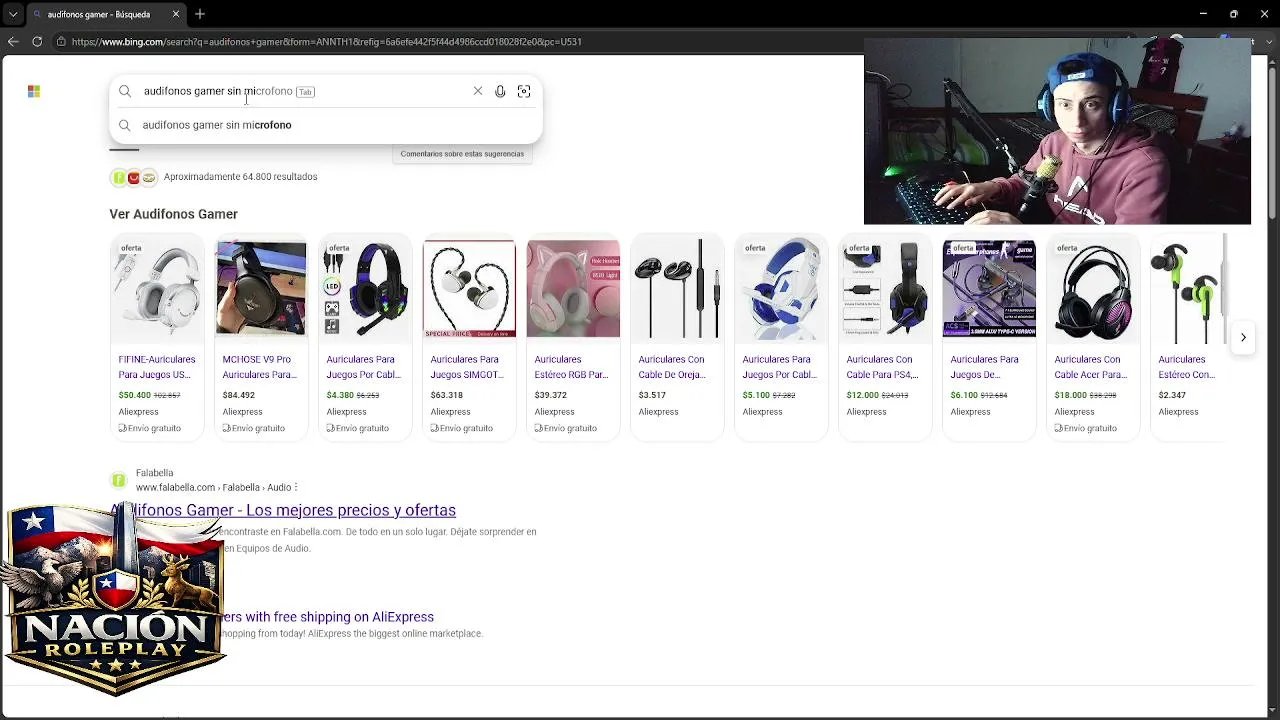The image size is (1280, 720).
Task: Click the $4.380 product price
Action: [340, 395]
